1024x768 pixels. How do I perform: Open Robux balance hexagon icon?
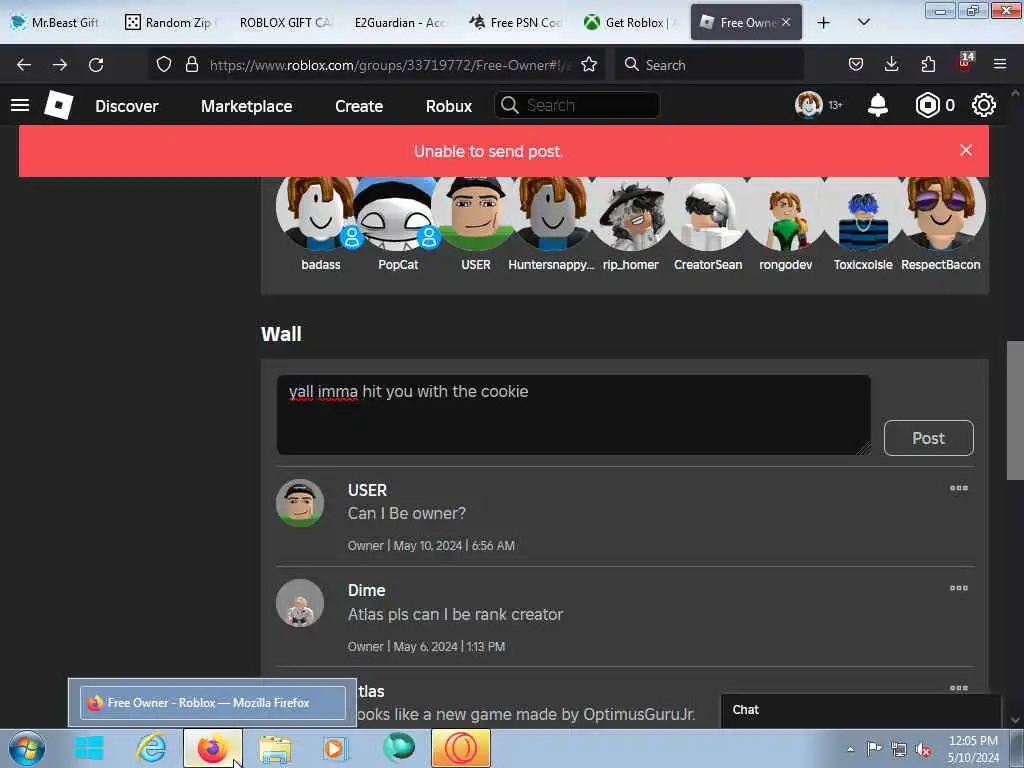coord(927,105)
